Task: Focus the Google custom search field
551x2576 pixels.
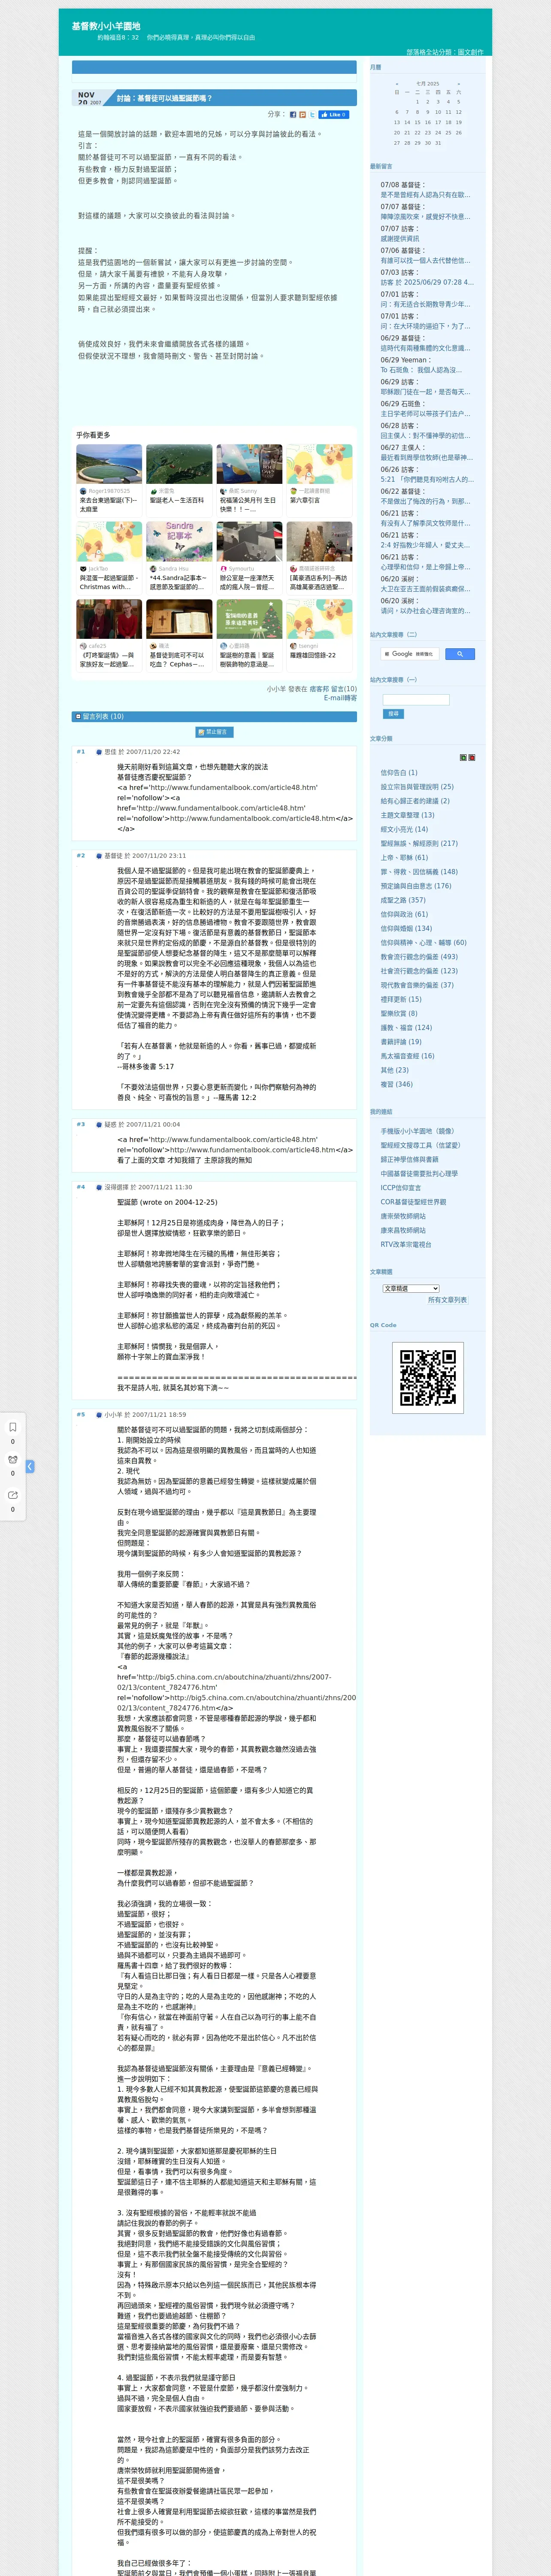Action: (x=410, y=654)
